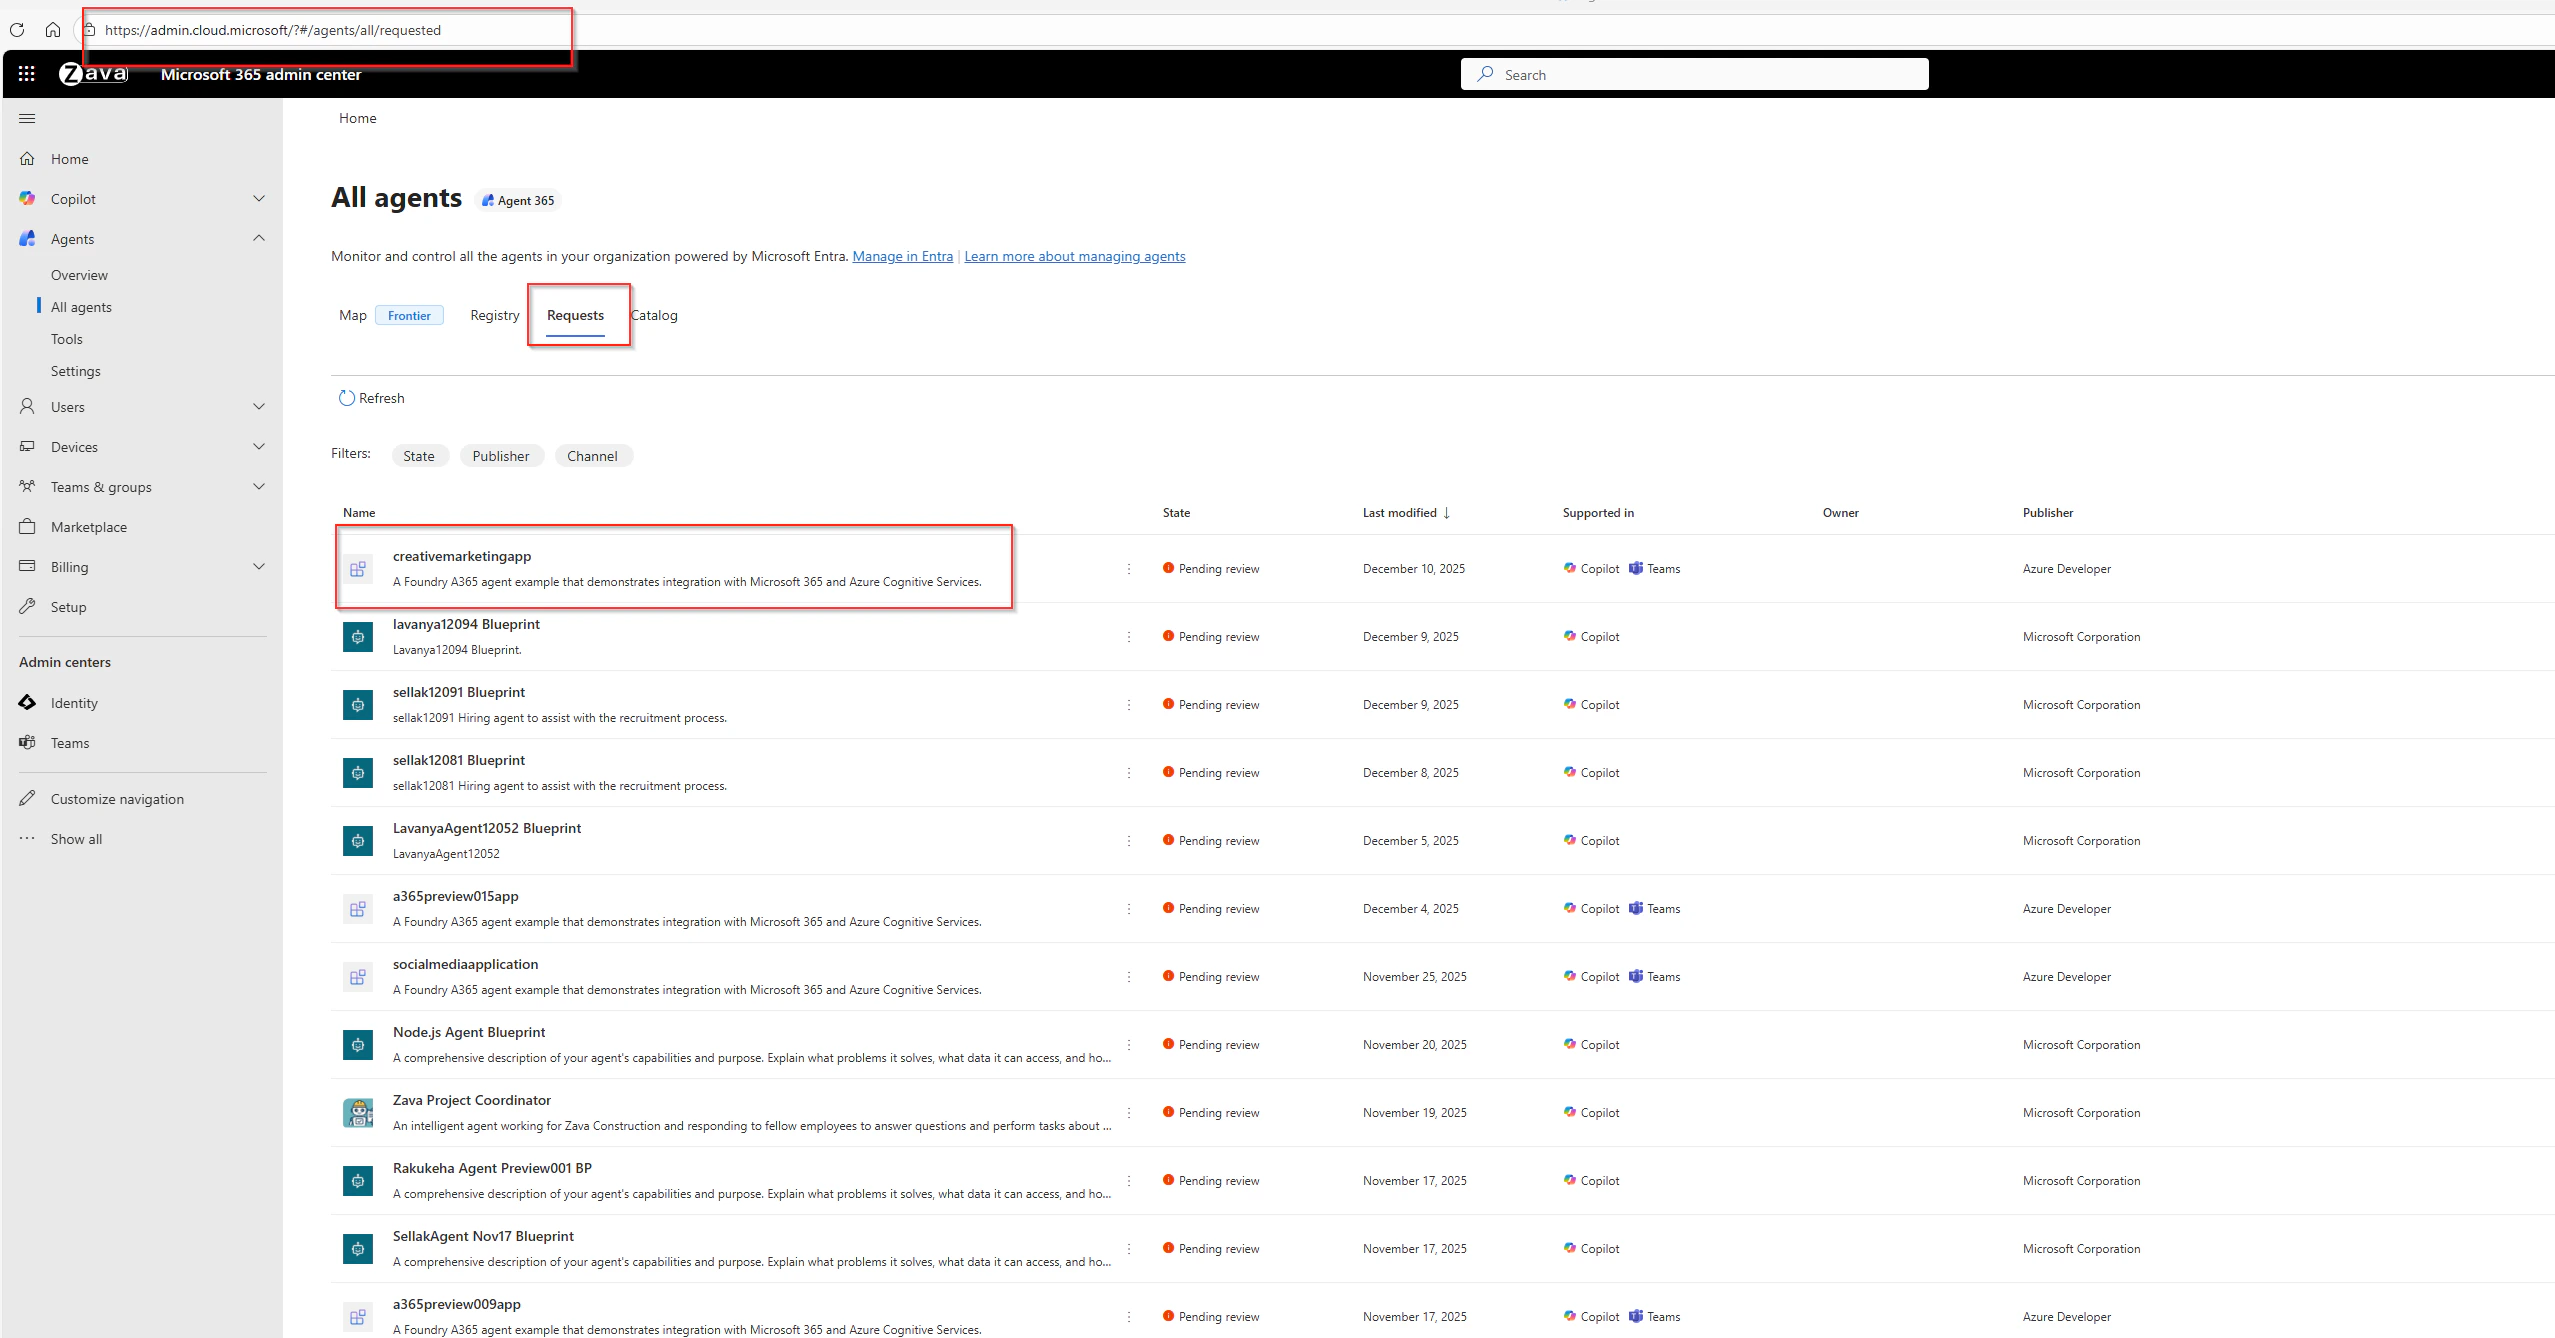Select the Requests tab
This screenshot has height=1338, width=2555.
(575, 315)
